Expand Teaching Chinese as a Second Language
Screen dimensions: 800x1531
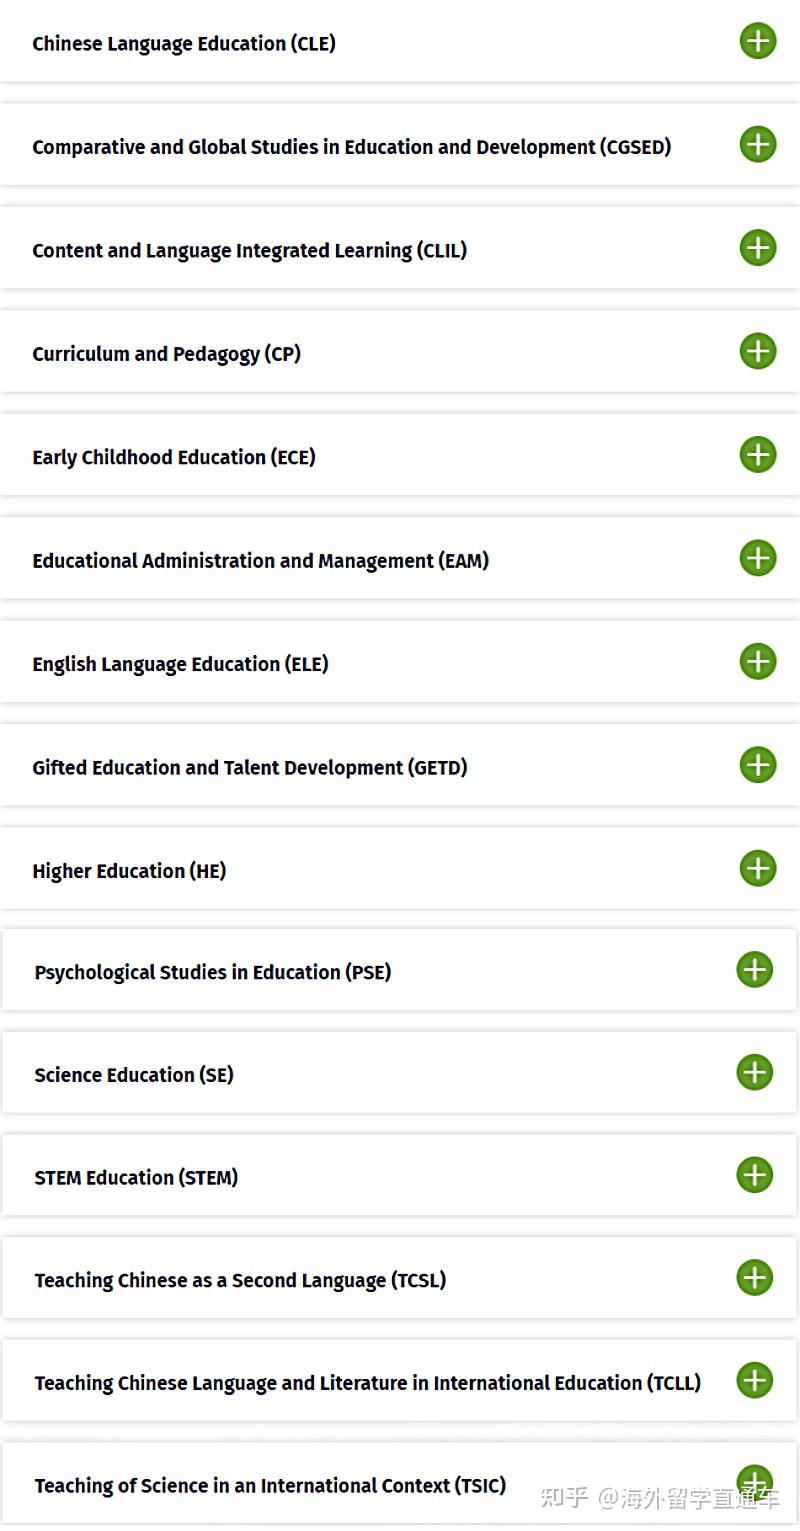point(754,1277)
